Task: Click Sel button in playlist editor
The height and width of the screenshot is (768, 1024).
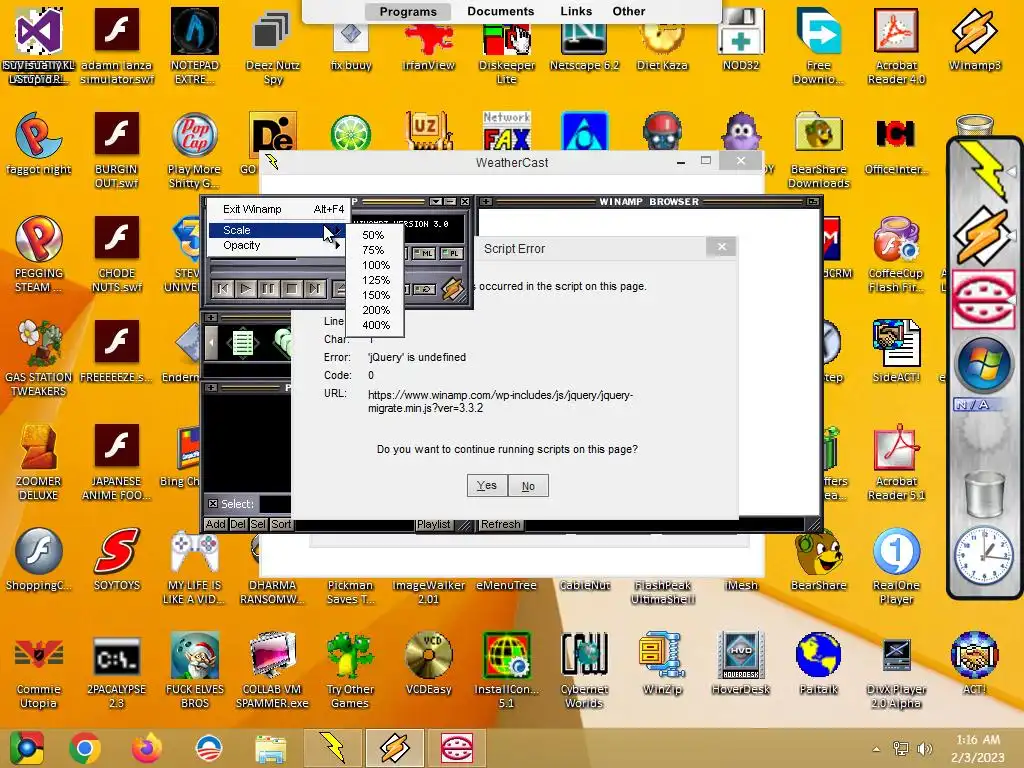Action: point(258,524)
